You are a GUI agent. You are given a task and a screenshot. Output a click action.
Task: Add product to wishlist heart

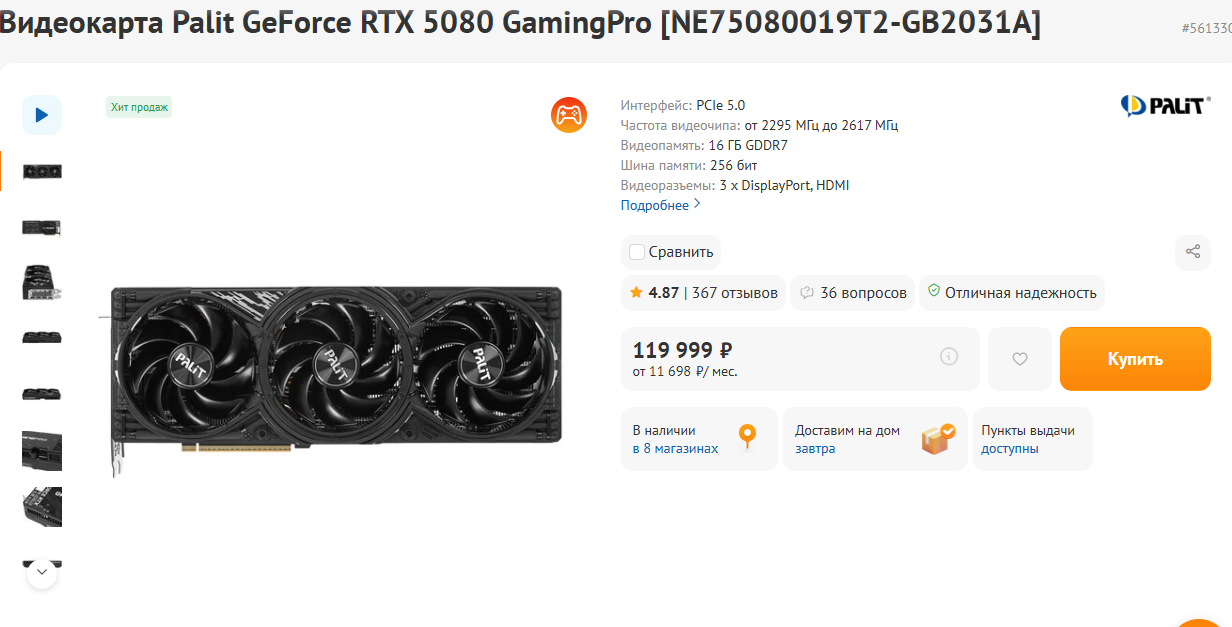[x=1020, y=359]
